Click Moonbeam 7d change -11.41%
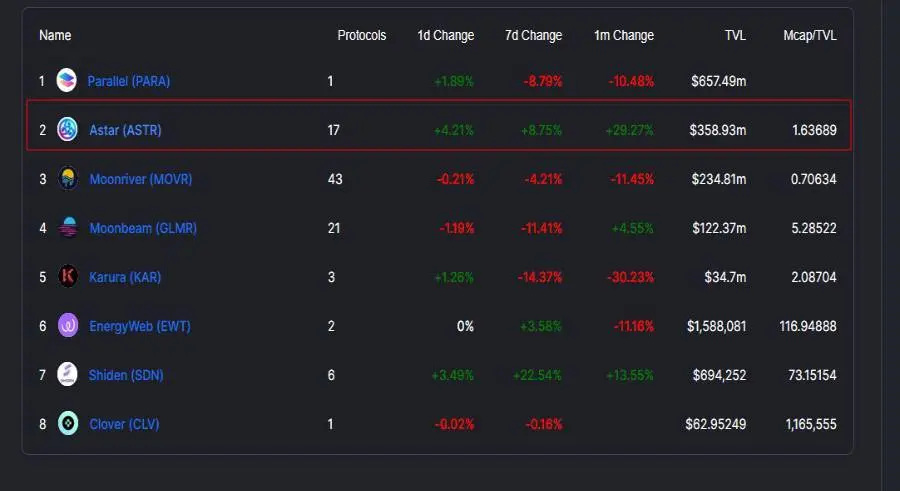Screen dimensions: 900x491 (x=541, y=228)
